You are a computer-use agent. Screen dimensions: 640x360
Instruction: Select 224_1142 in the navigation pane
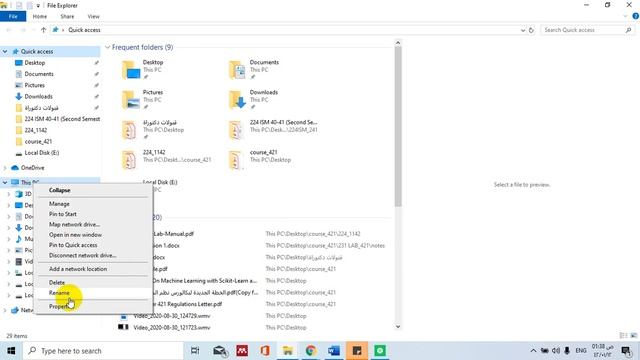click(x=36, y=130)
